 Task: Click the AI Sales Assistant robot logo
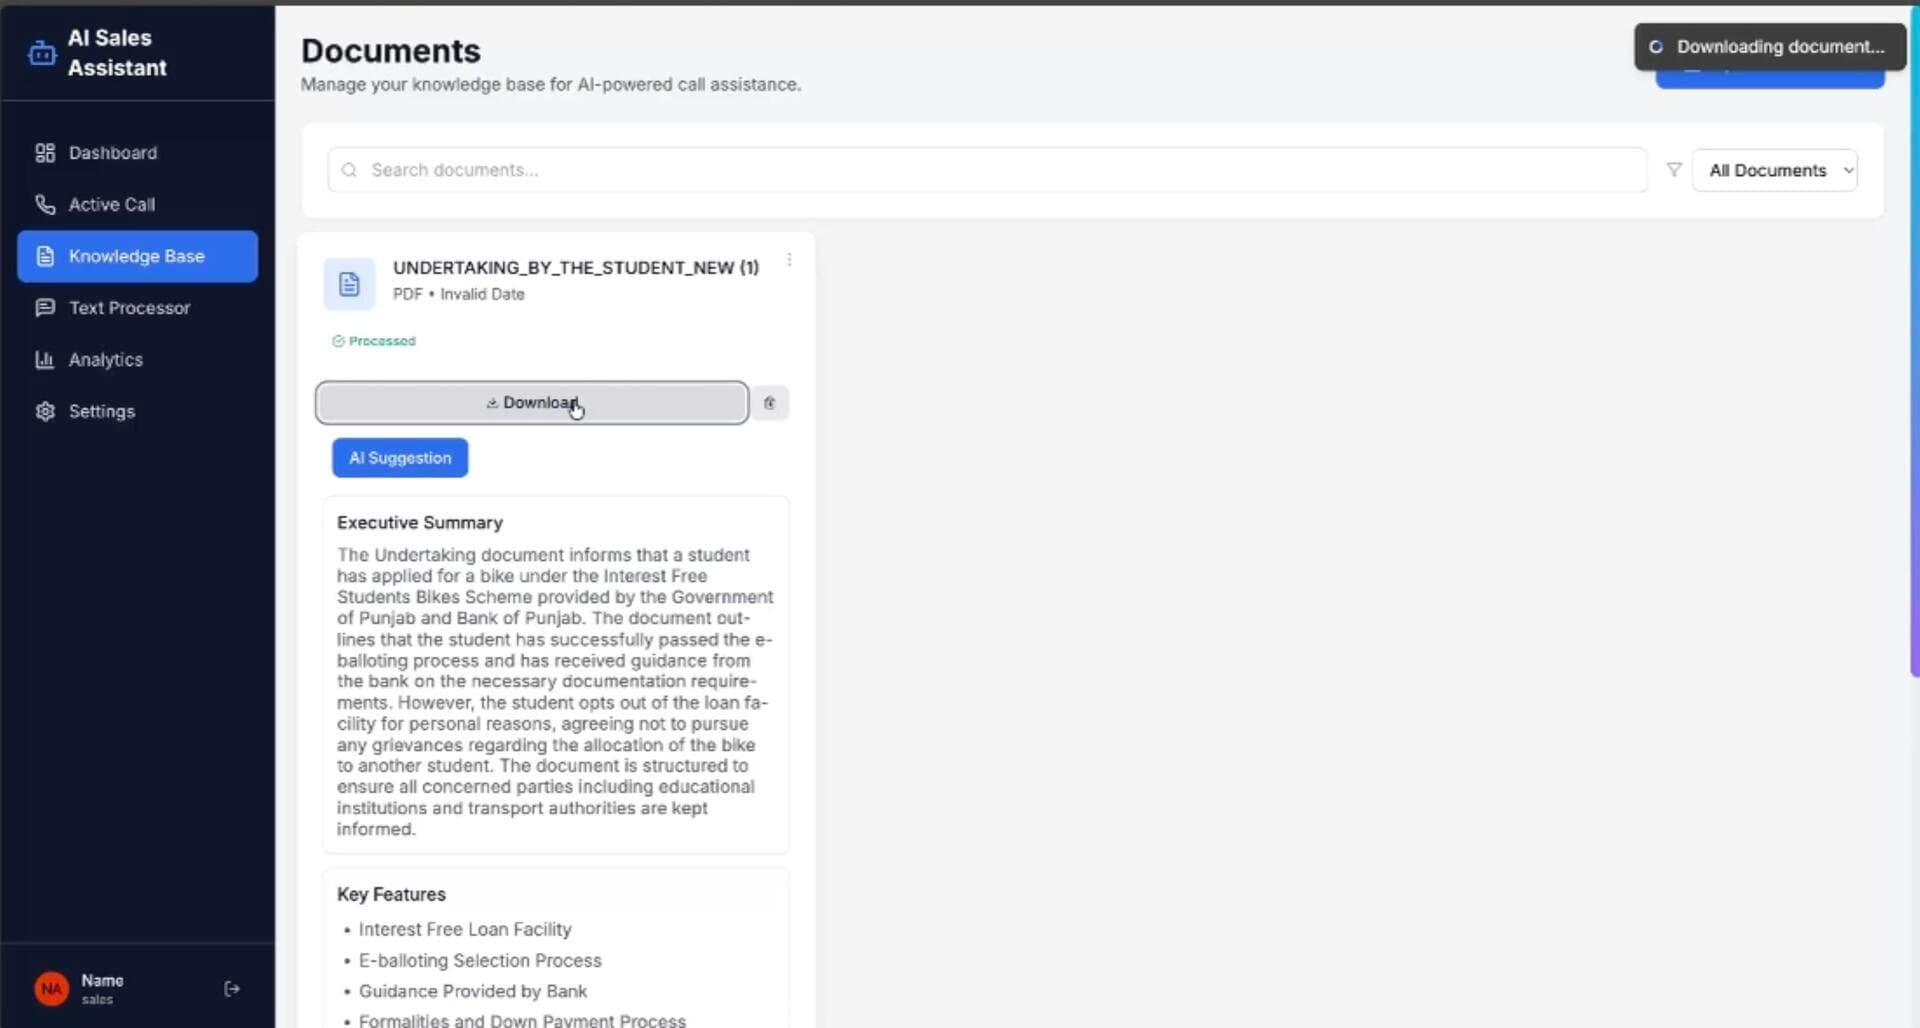(x=41, y=52)
